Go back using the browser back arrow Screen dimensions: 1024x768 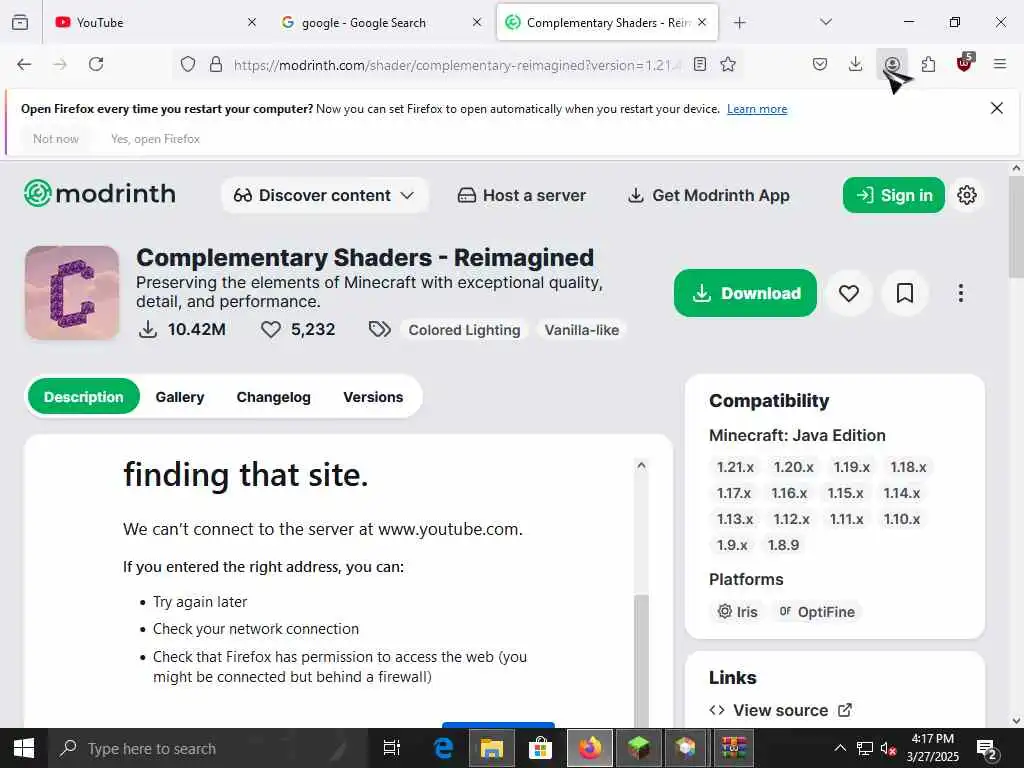click(24, 64)
